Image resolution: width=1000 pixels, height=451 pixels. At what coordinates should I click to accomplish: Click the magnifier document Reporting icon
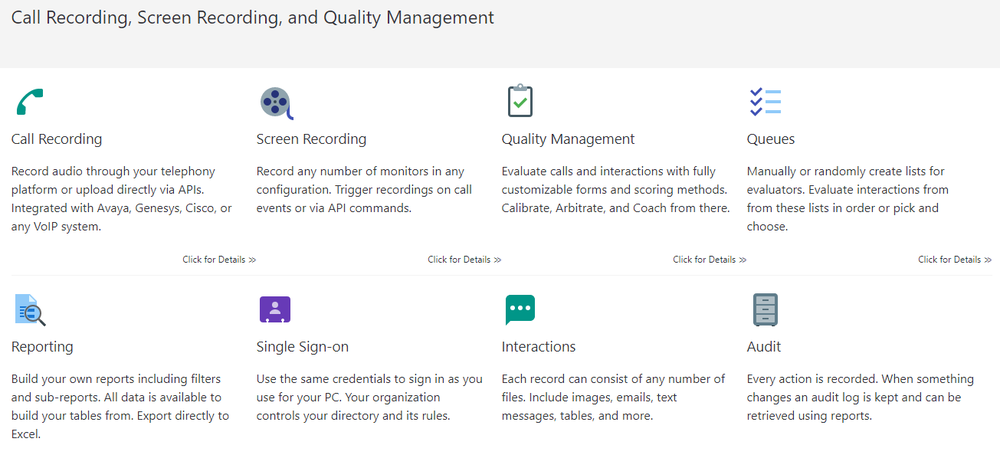click(x=30, y=310)
